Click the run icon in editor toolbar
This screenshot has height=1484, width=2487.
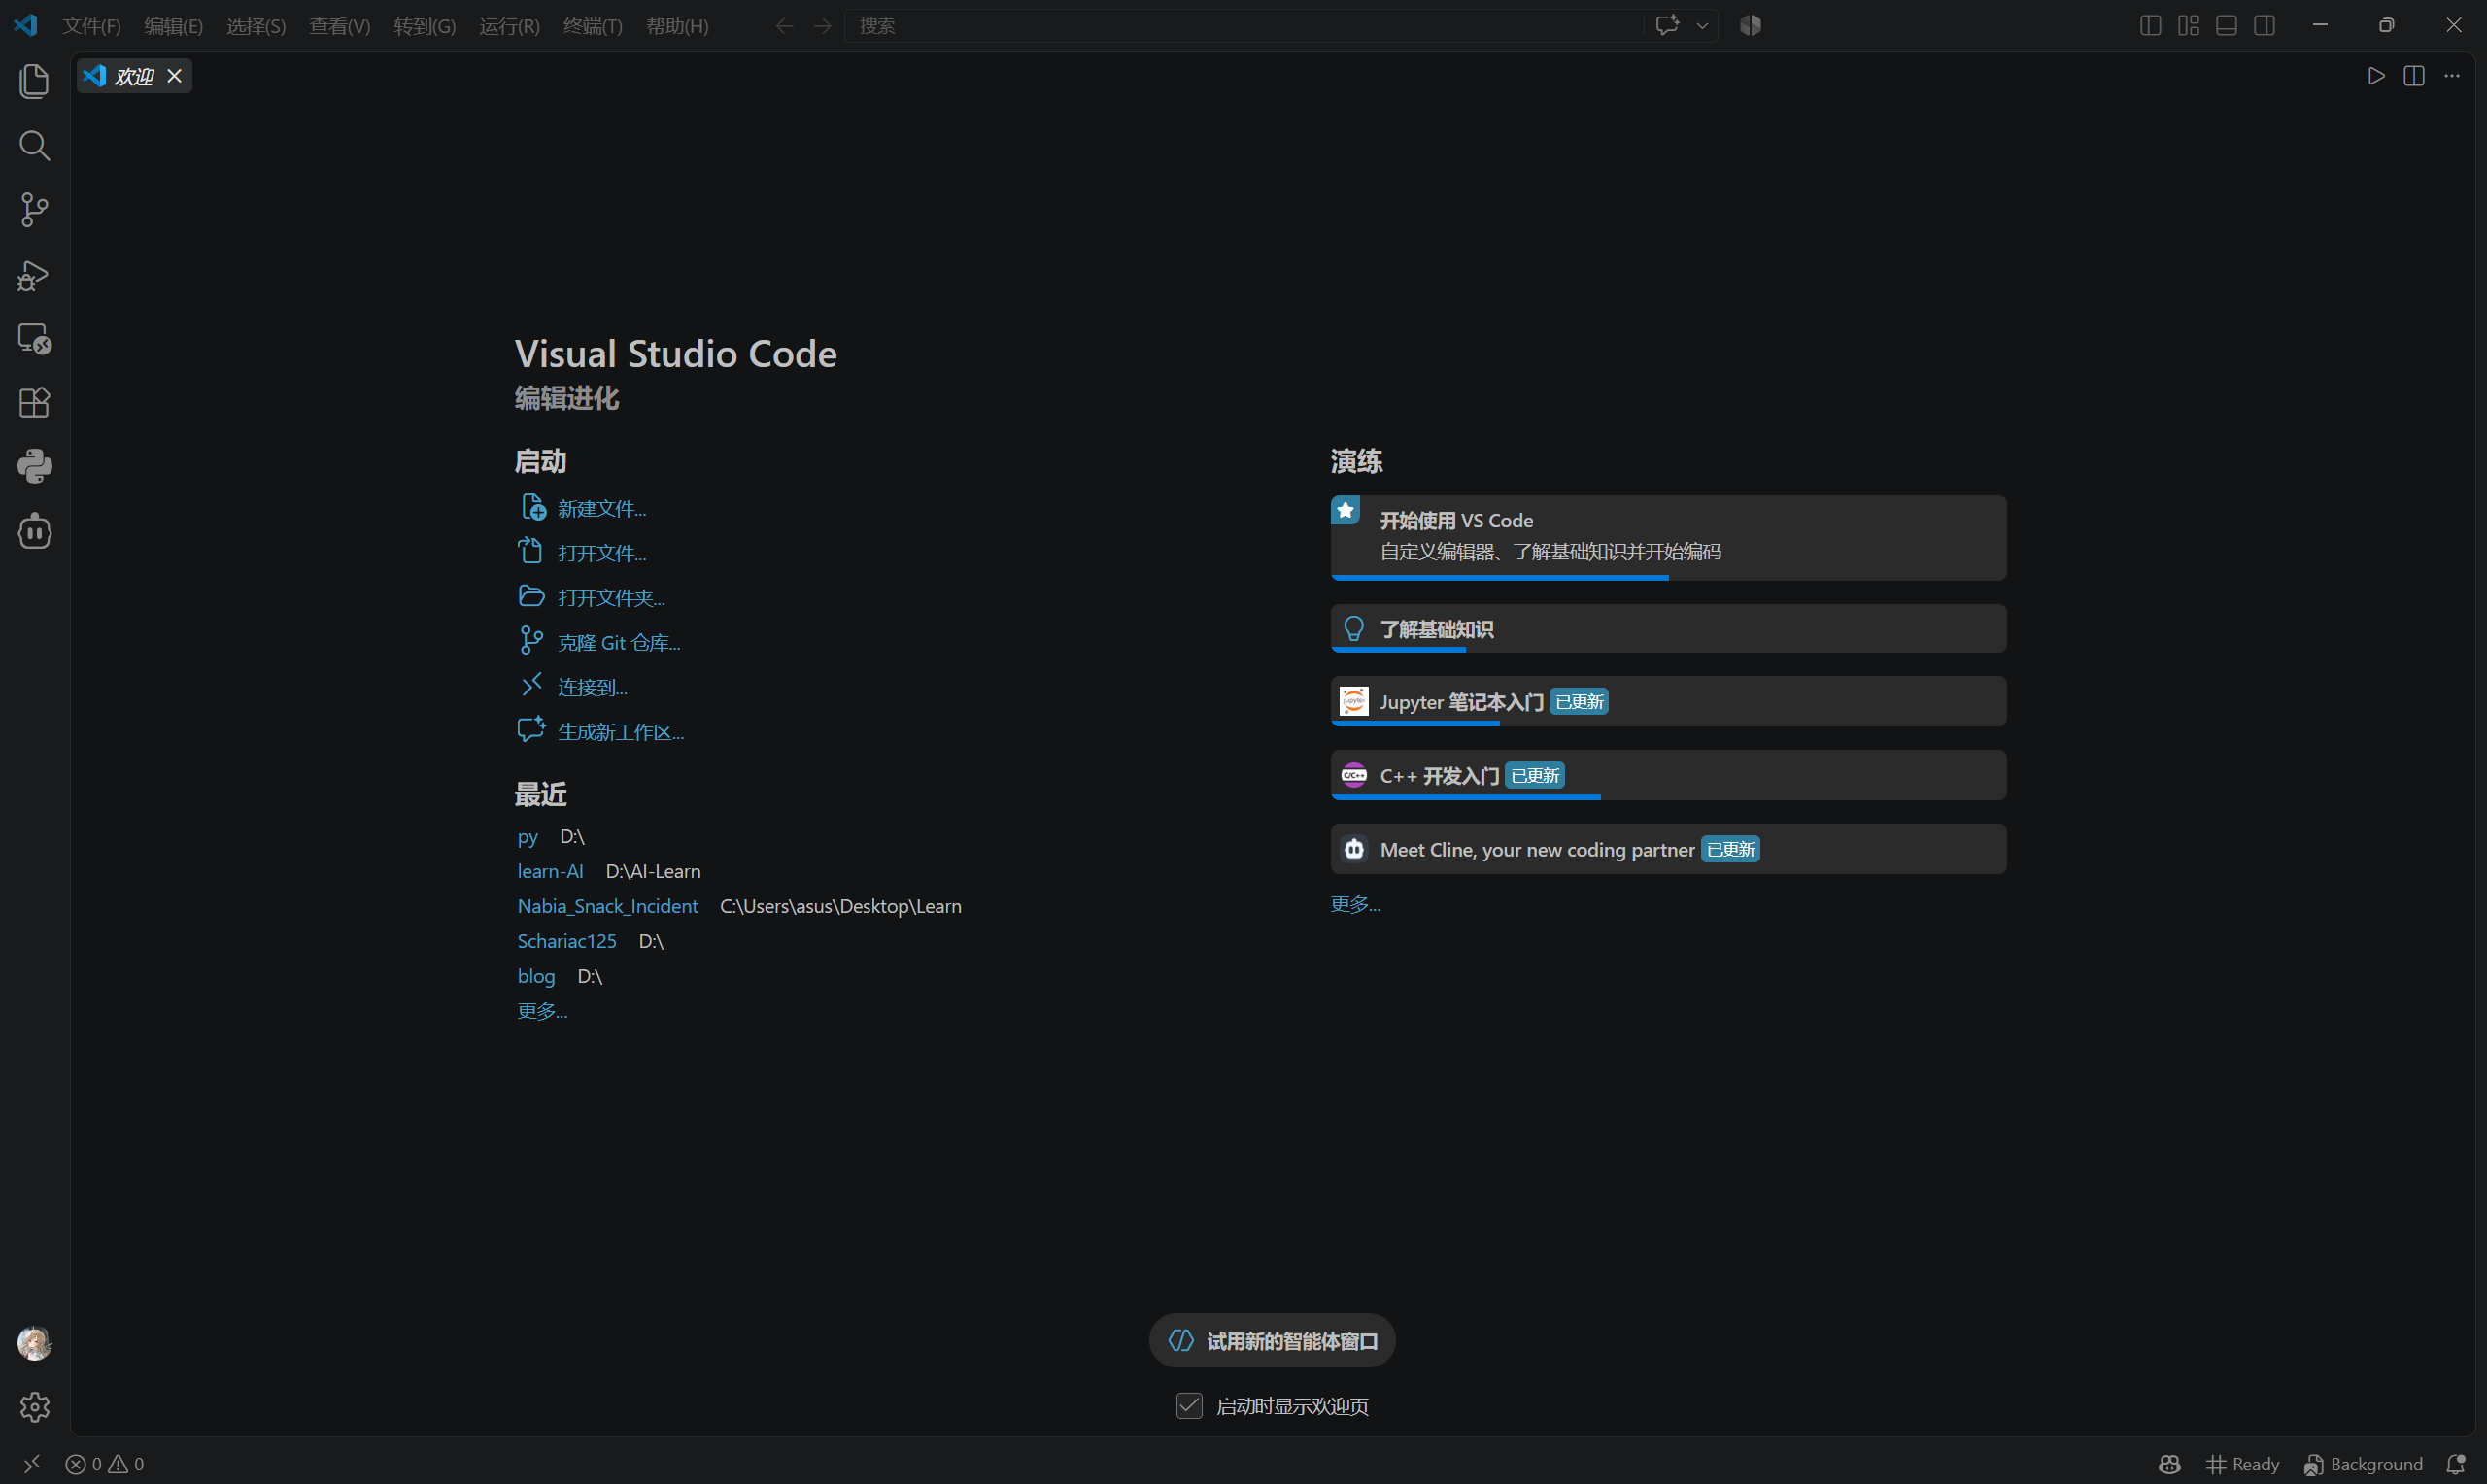[x=2376, y=76]
